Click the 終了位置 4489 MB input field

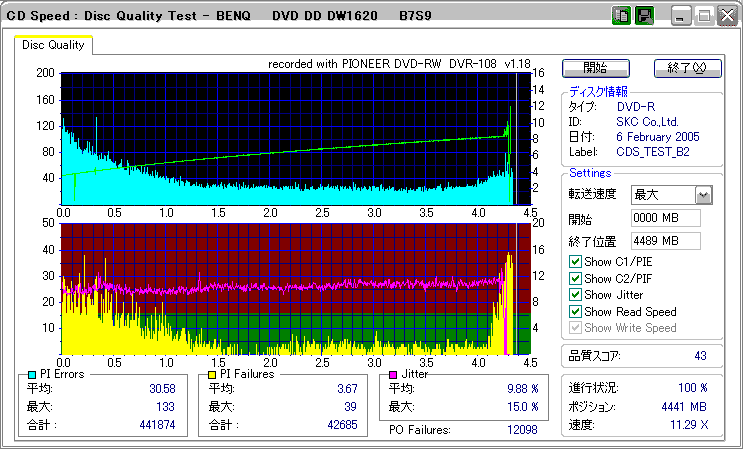pos(666,241)
